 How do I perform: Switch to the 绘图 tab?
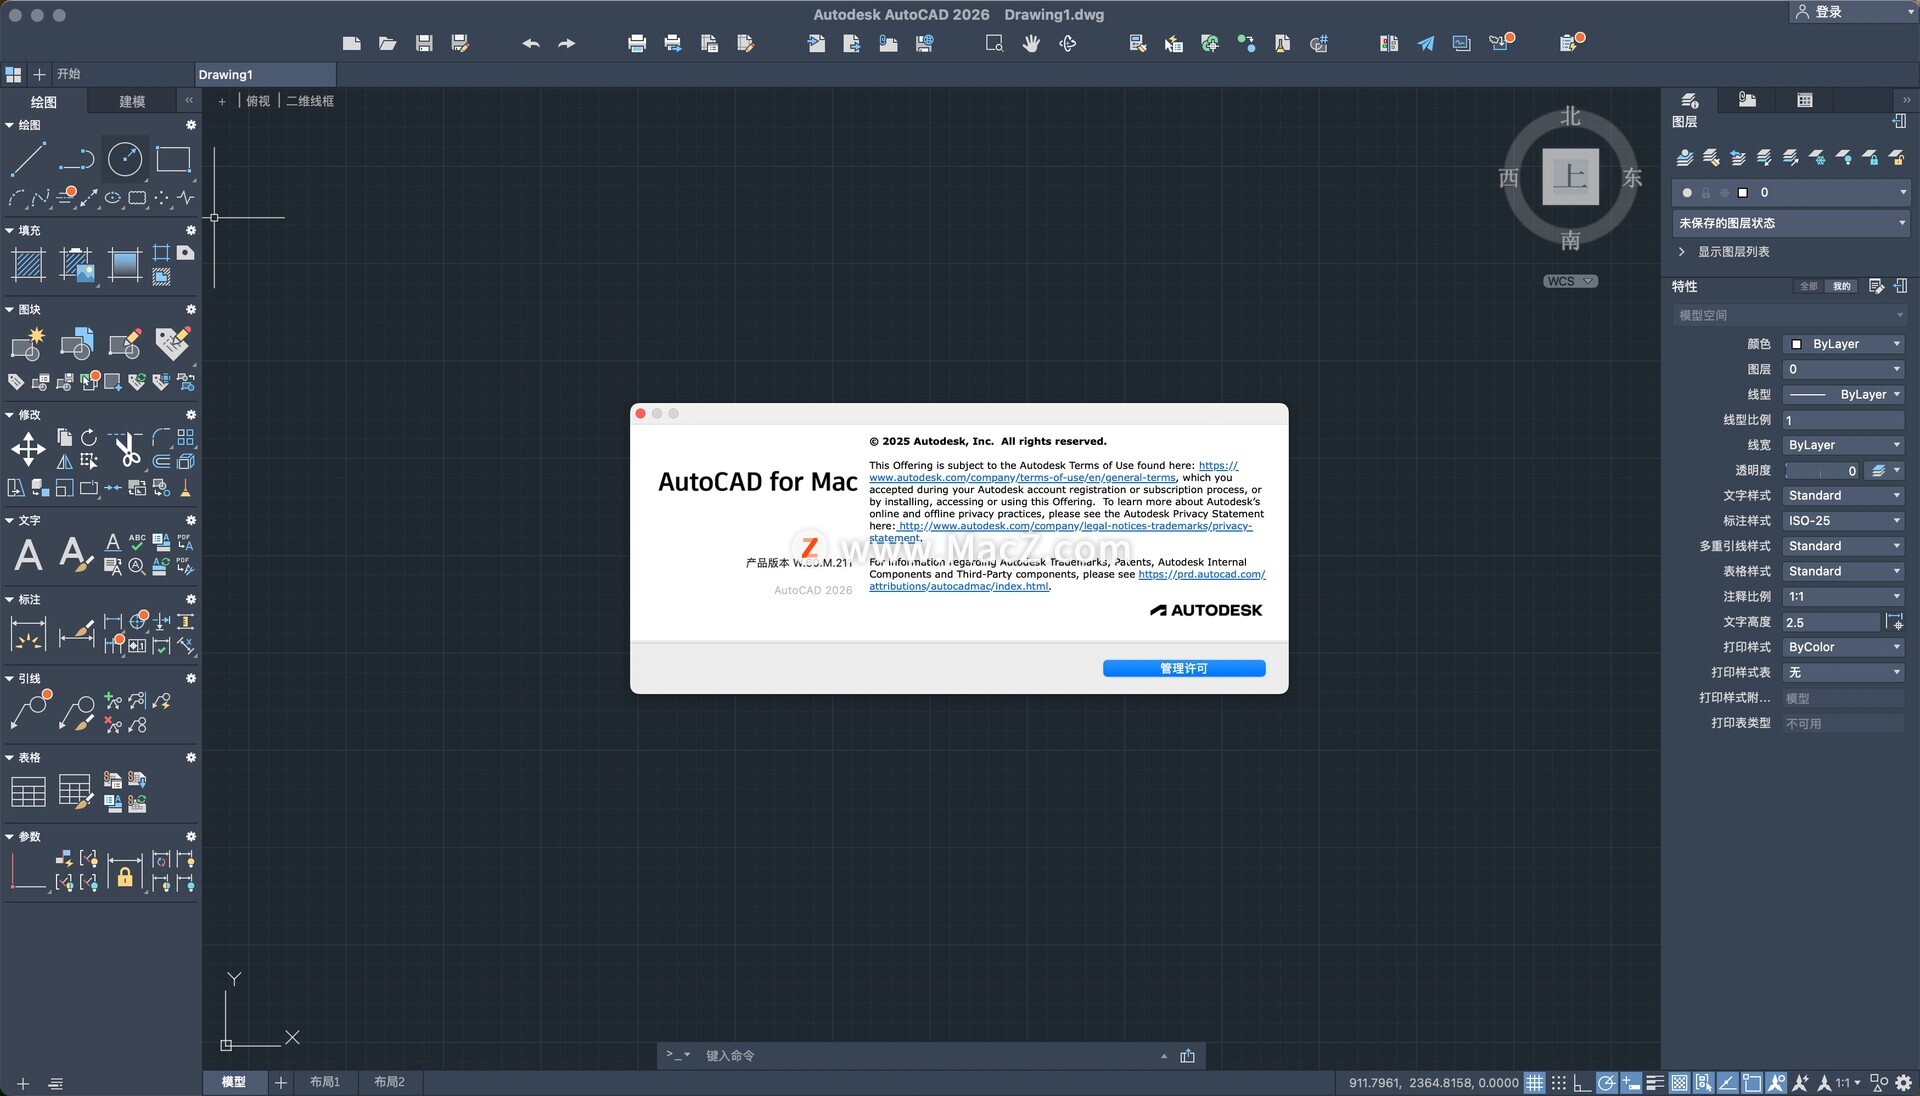[43, 101]
